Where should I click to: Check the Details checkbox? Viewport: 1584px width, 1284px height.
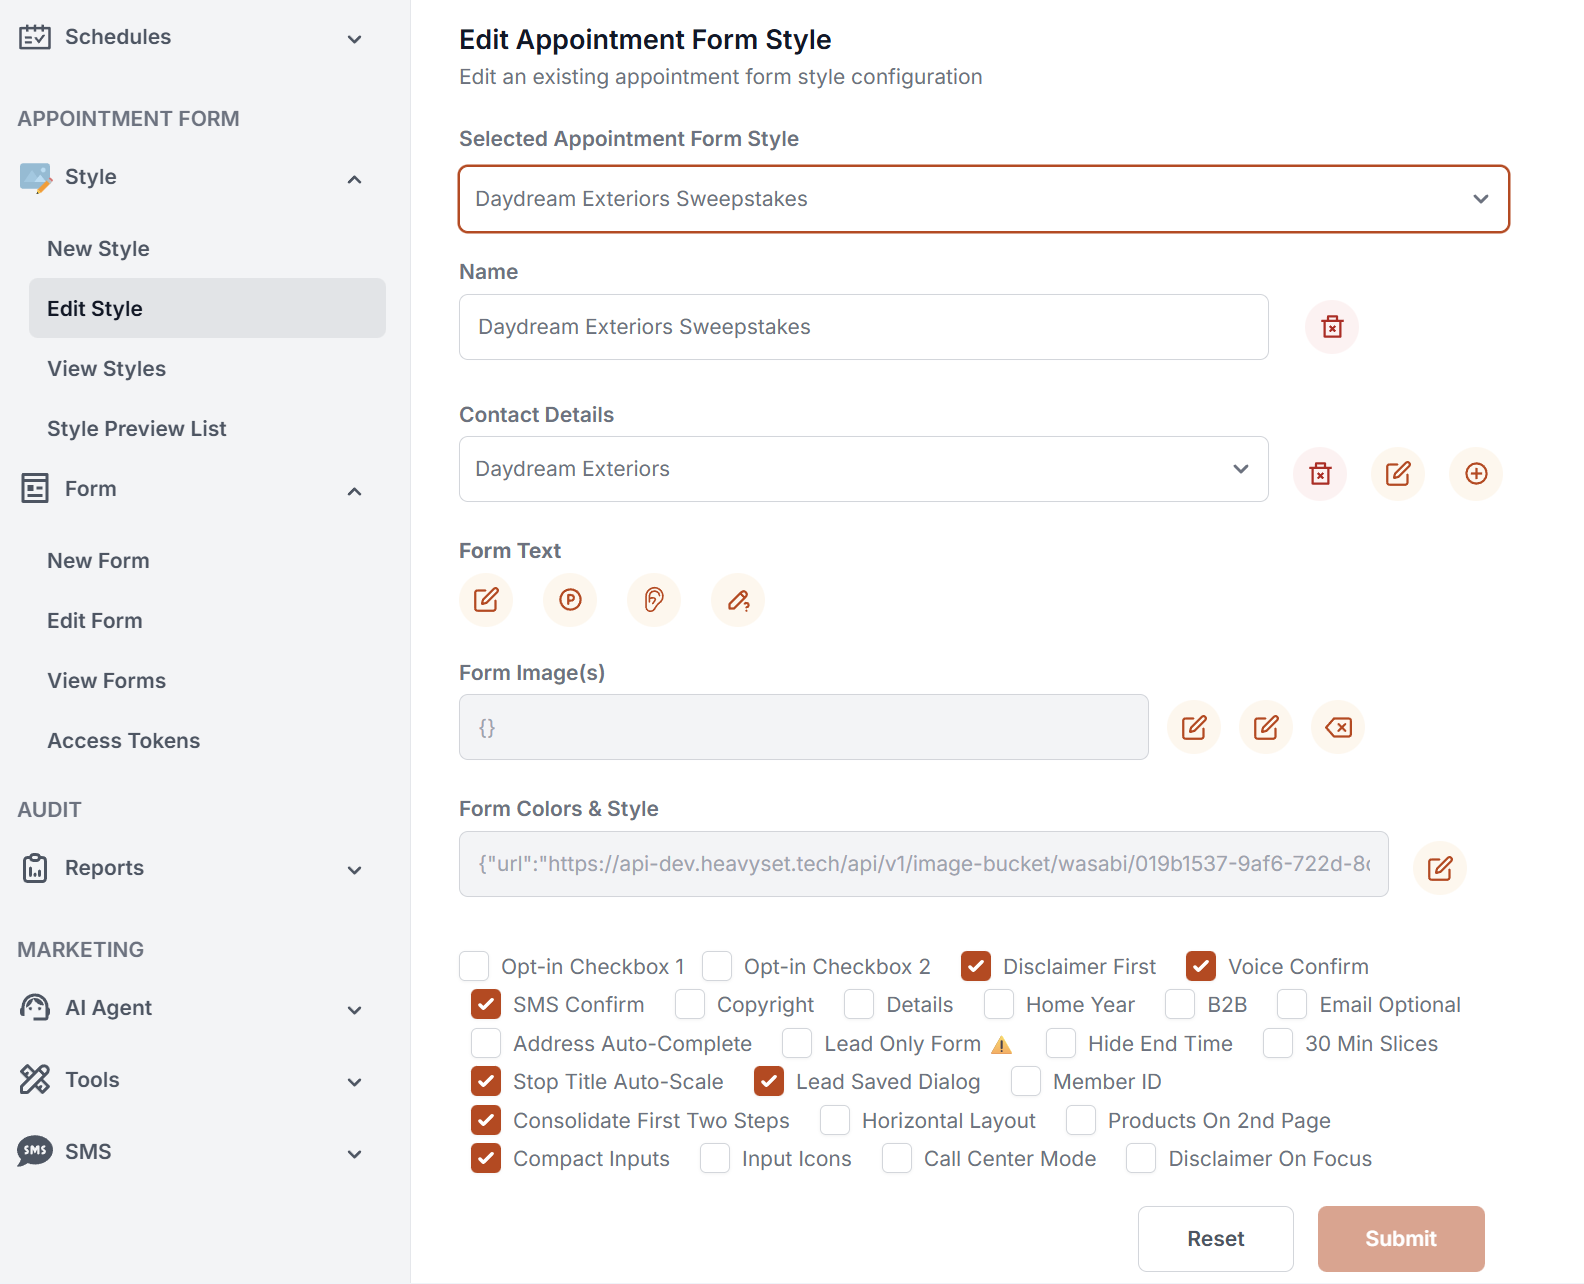(x=859, y=1004)
